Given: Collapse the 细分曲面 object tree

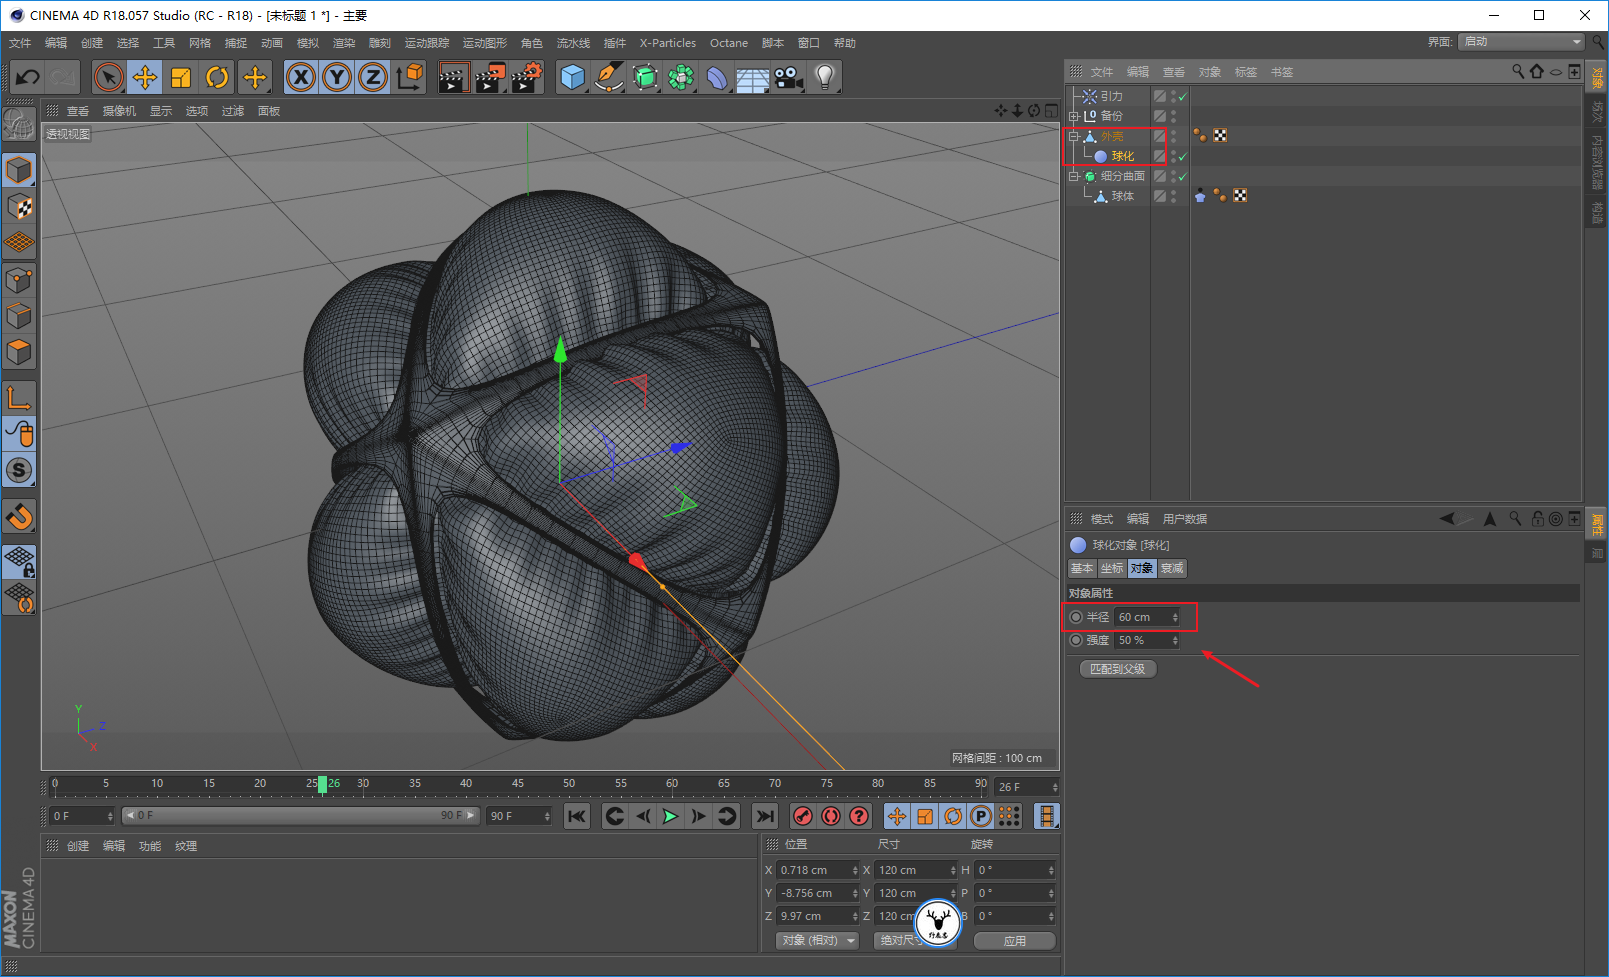Looking at the screenshot, I should pos(1074,176).
